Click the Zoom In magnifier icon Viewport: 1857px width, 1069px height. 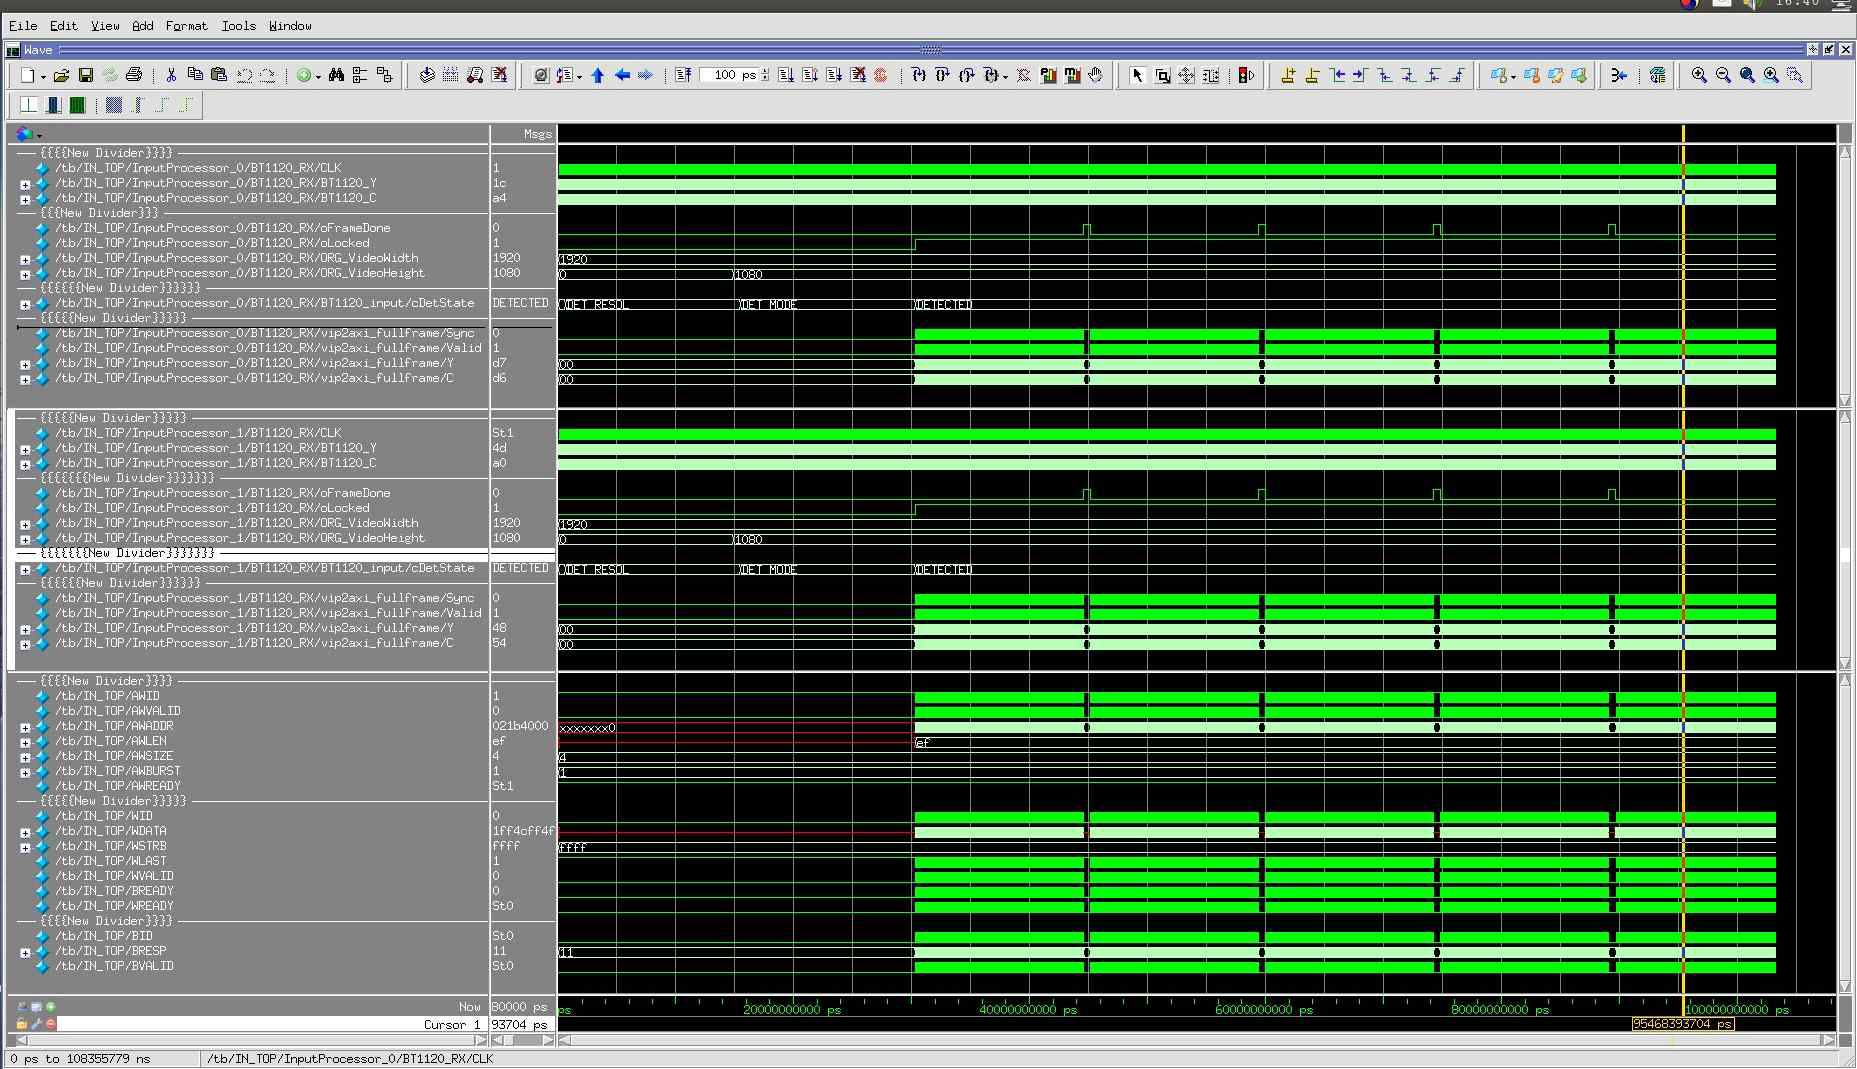coord(1699,75)
